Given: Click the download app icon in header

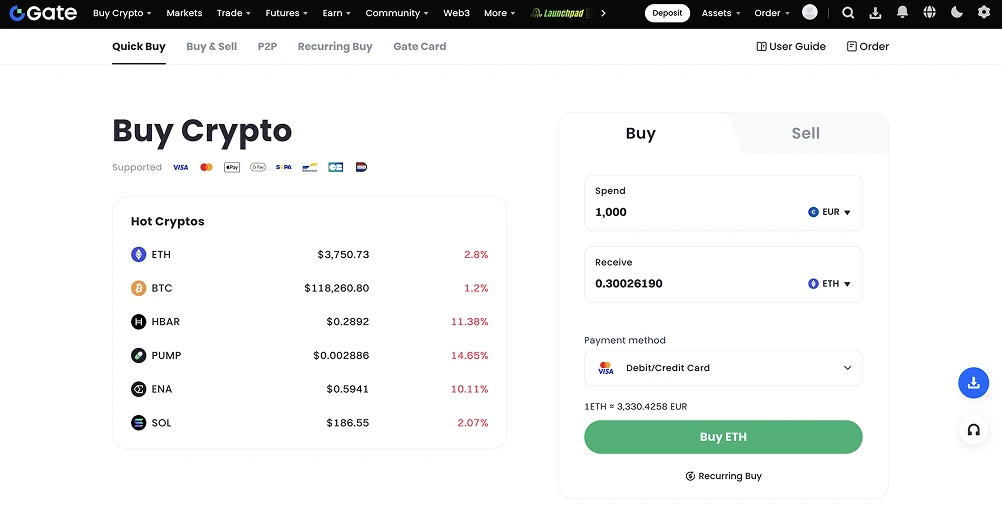Looking at the screenshot, I should click(x=876, y=13).
